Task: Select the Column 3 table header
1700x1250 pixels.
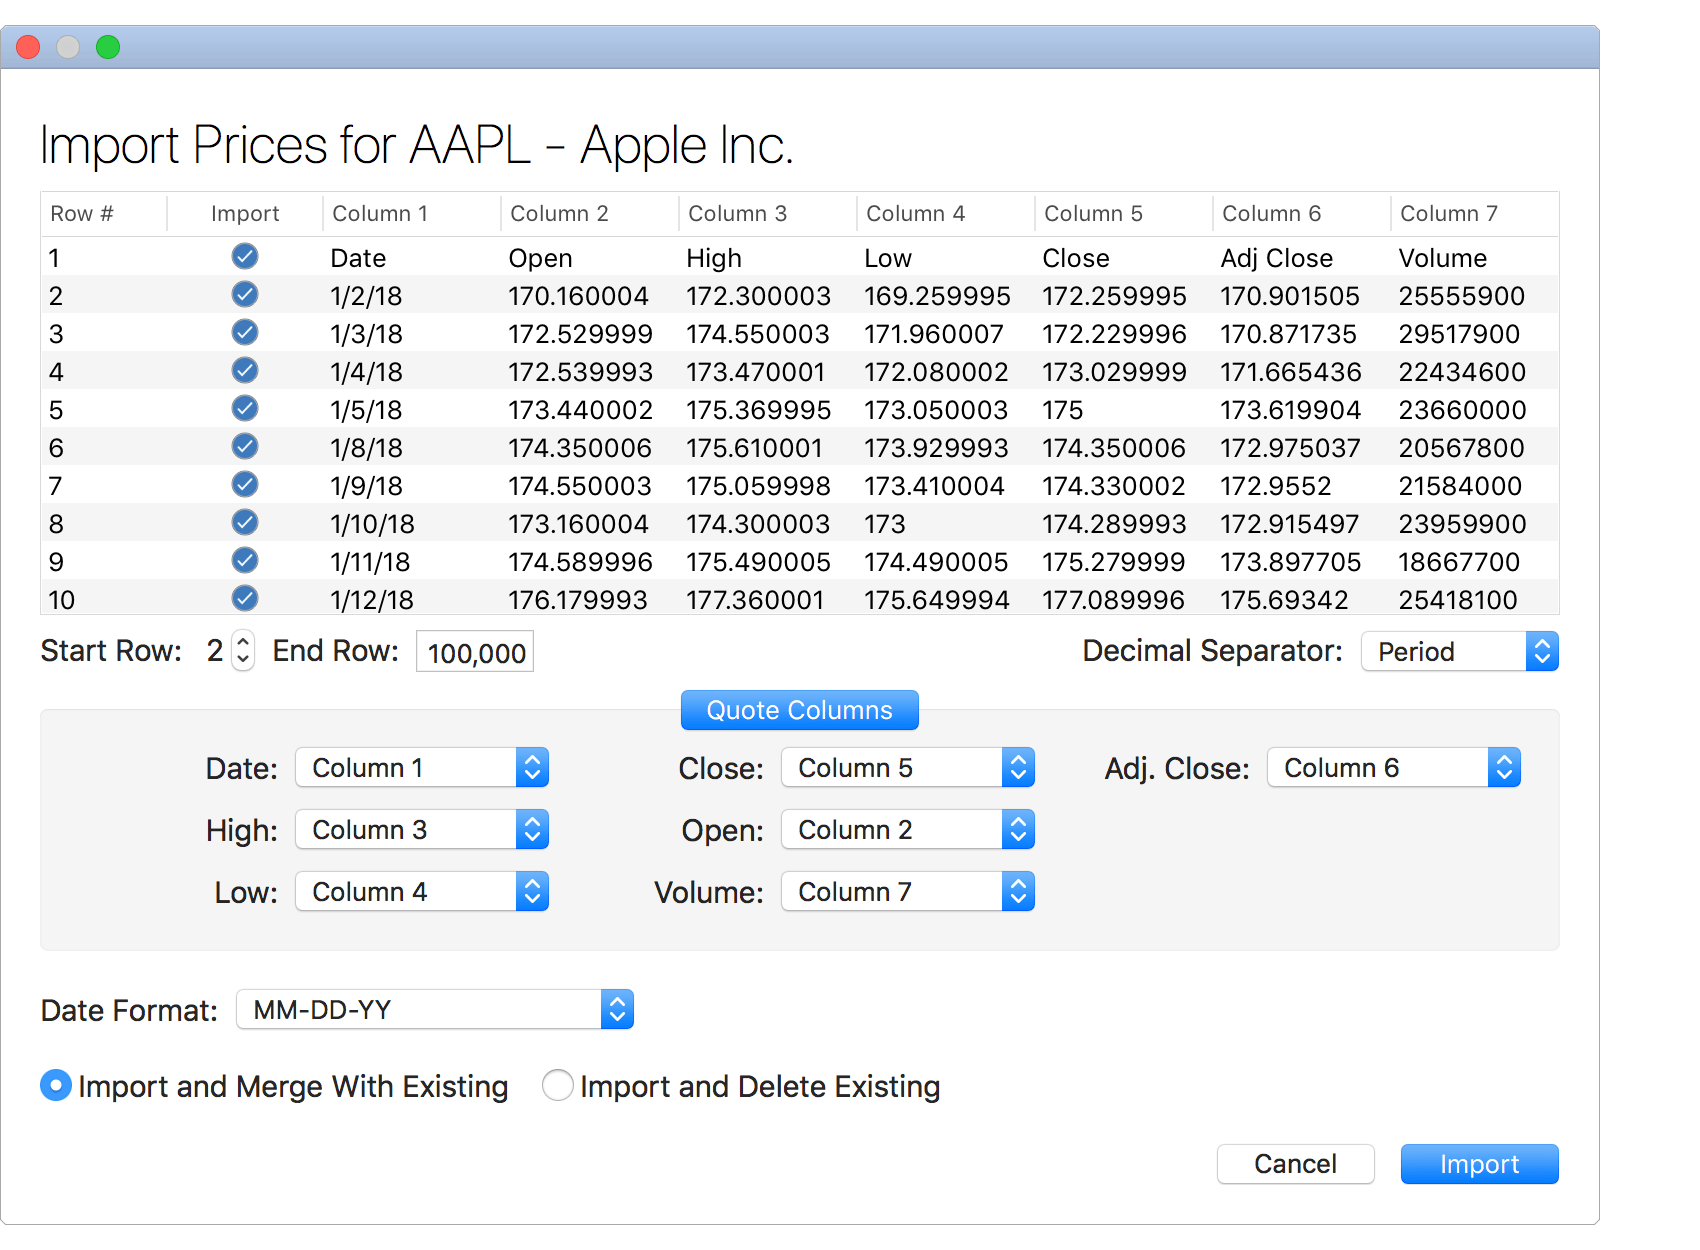Action: tap(737, 213)
